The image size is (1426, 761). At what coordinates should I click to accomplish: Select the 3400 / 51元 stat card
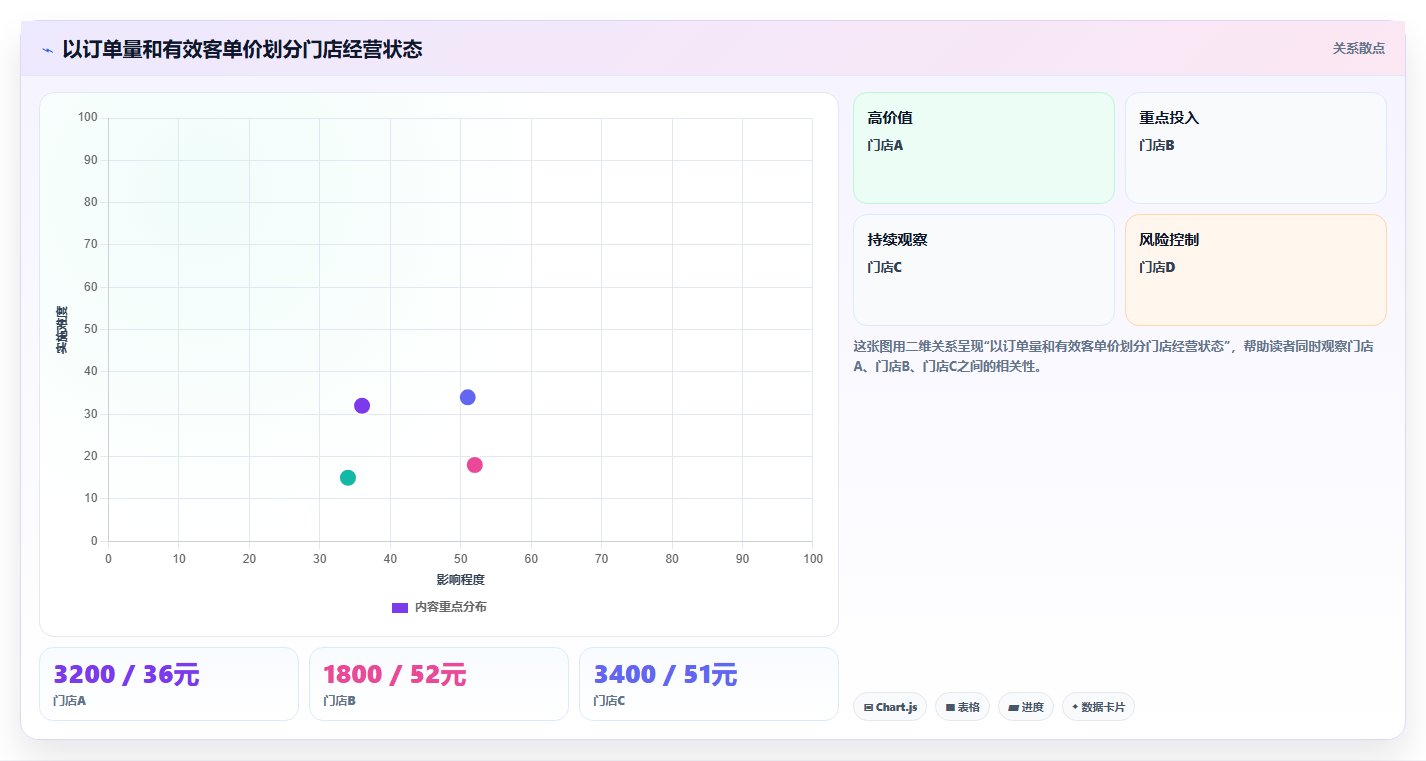(709, 684)
